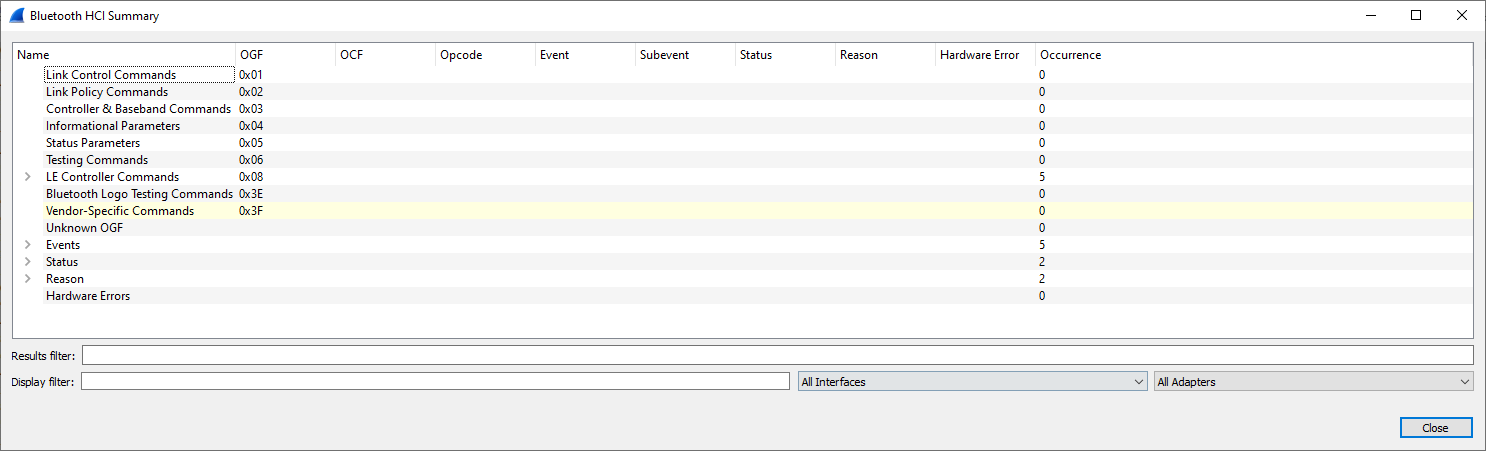Sort by the OGF column header

tap(286, 55)
